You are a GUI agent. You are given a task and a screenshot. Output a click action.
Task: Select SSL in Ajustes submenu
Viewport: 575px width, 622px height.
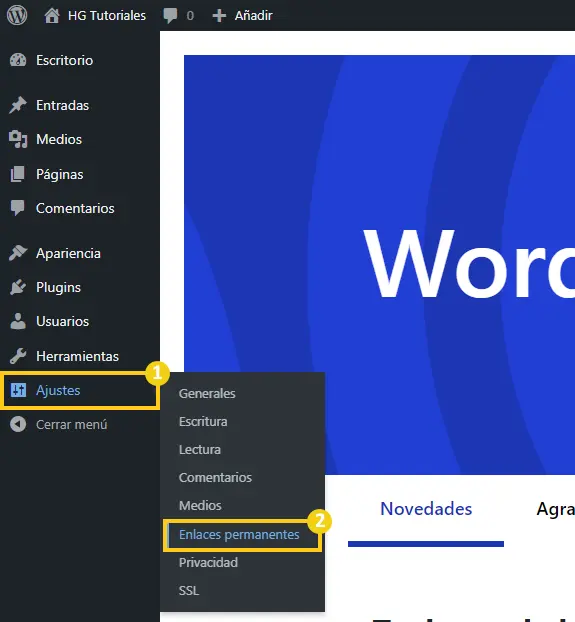189,590
